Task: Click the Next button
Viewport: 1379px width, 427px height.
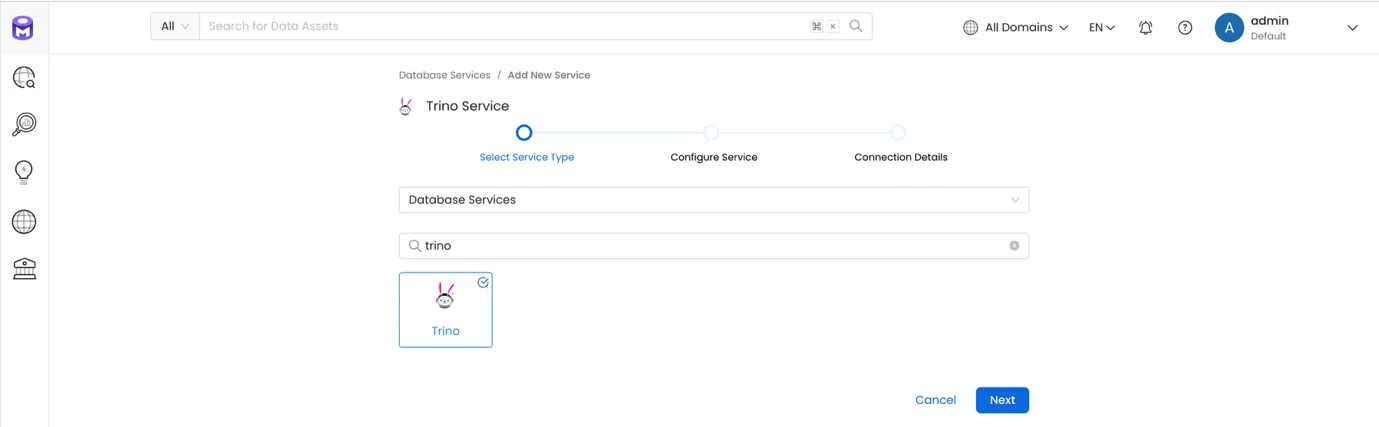Action: 1002,400
